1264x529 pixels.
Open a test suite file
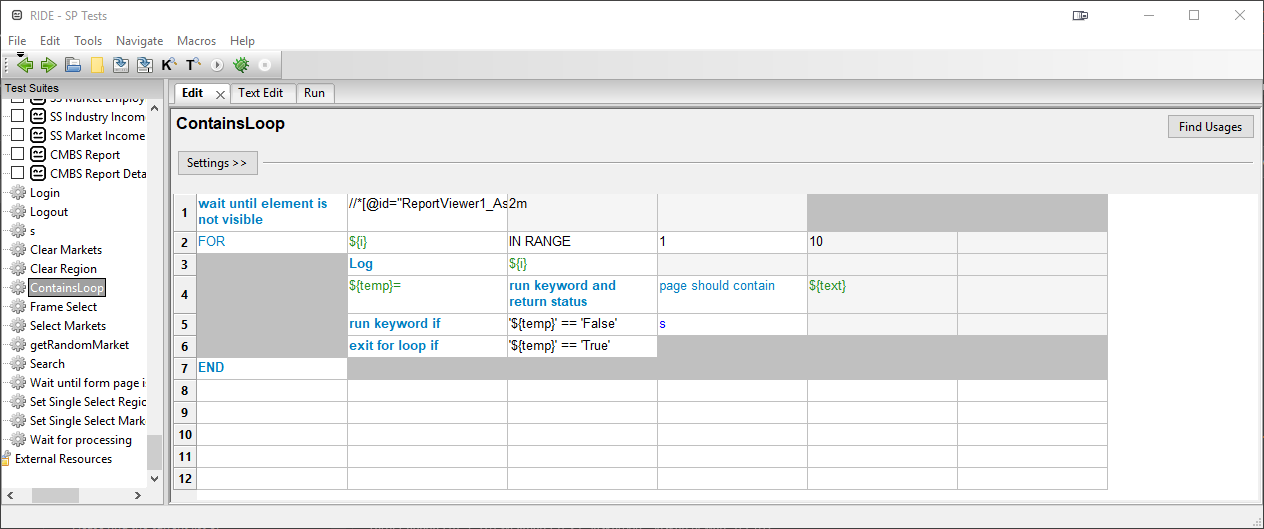click(x=73, y=65)
